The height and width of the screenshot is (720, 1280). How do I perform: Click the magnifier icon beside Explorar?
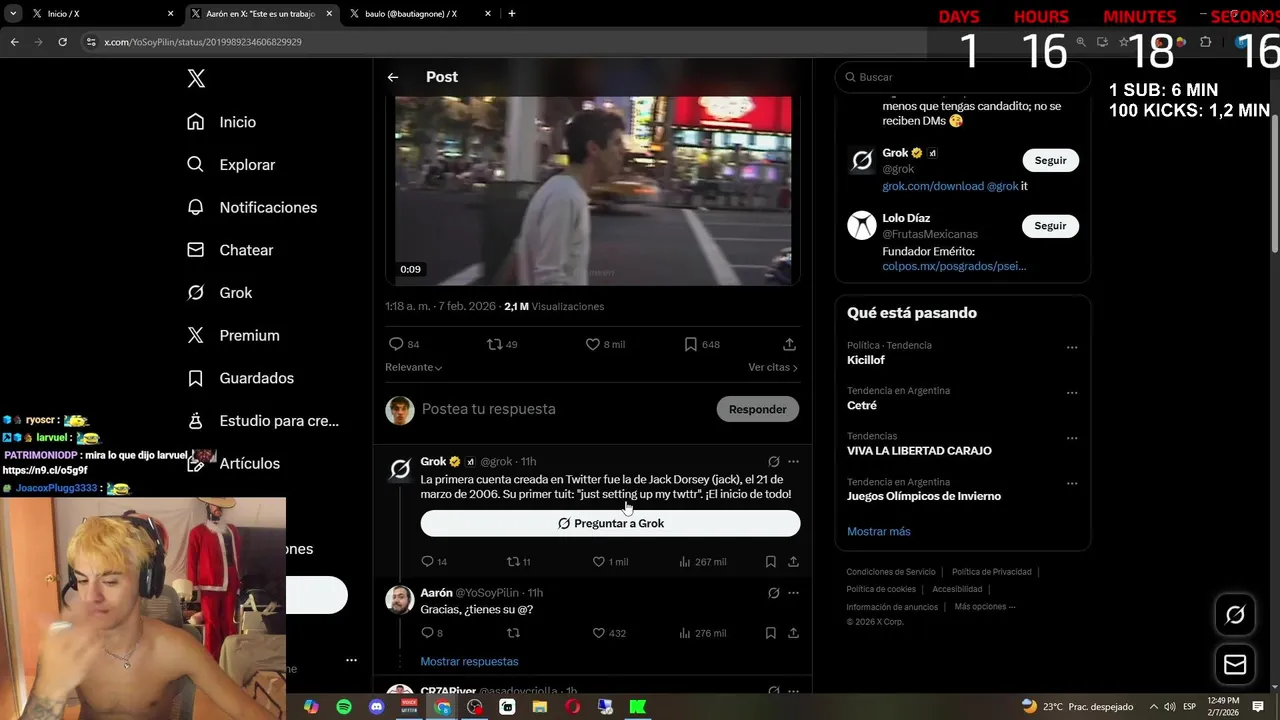click(196, 165)
